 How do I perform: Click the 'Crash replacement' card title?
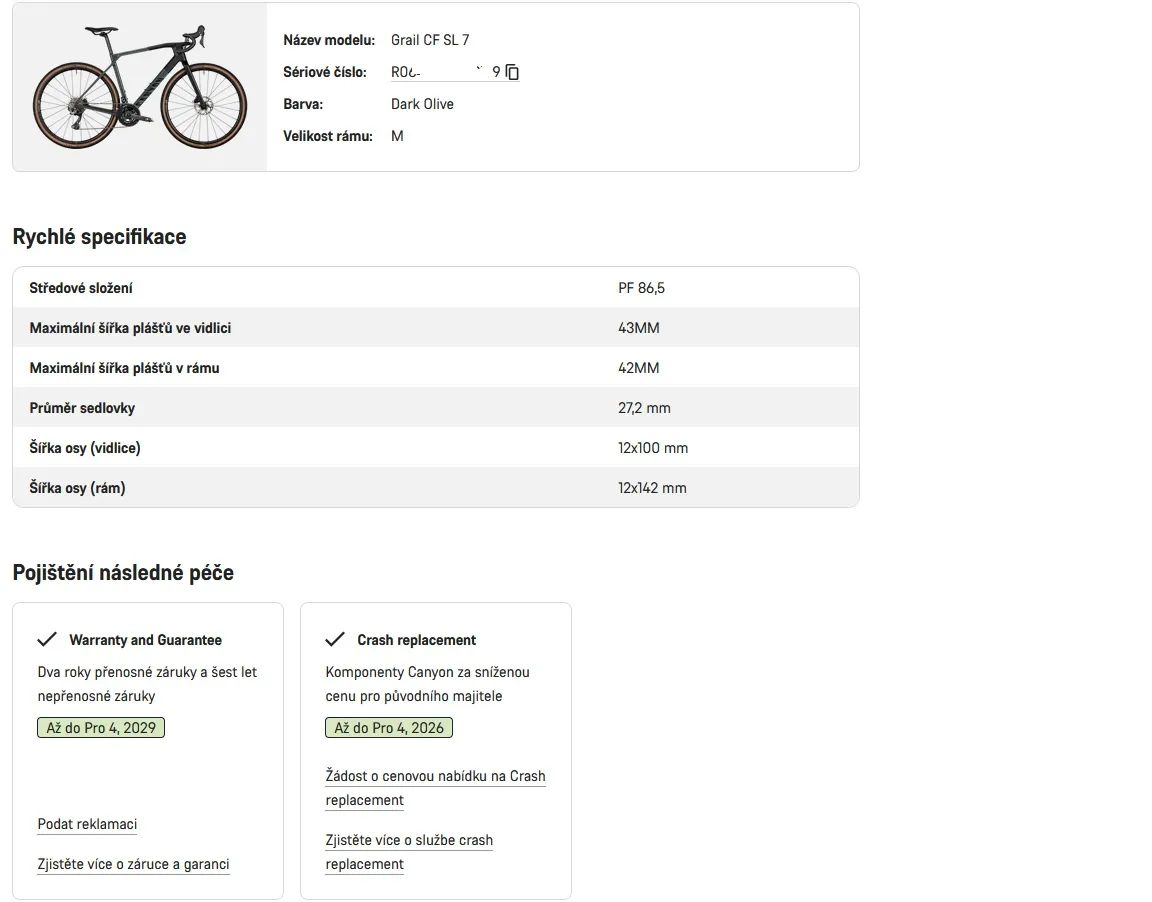coord(417,640)
